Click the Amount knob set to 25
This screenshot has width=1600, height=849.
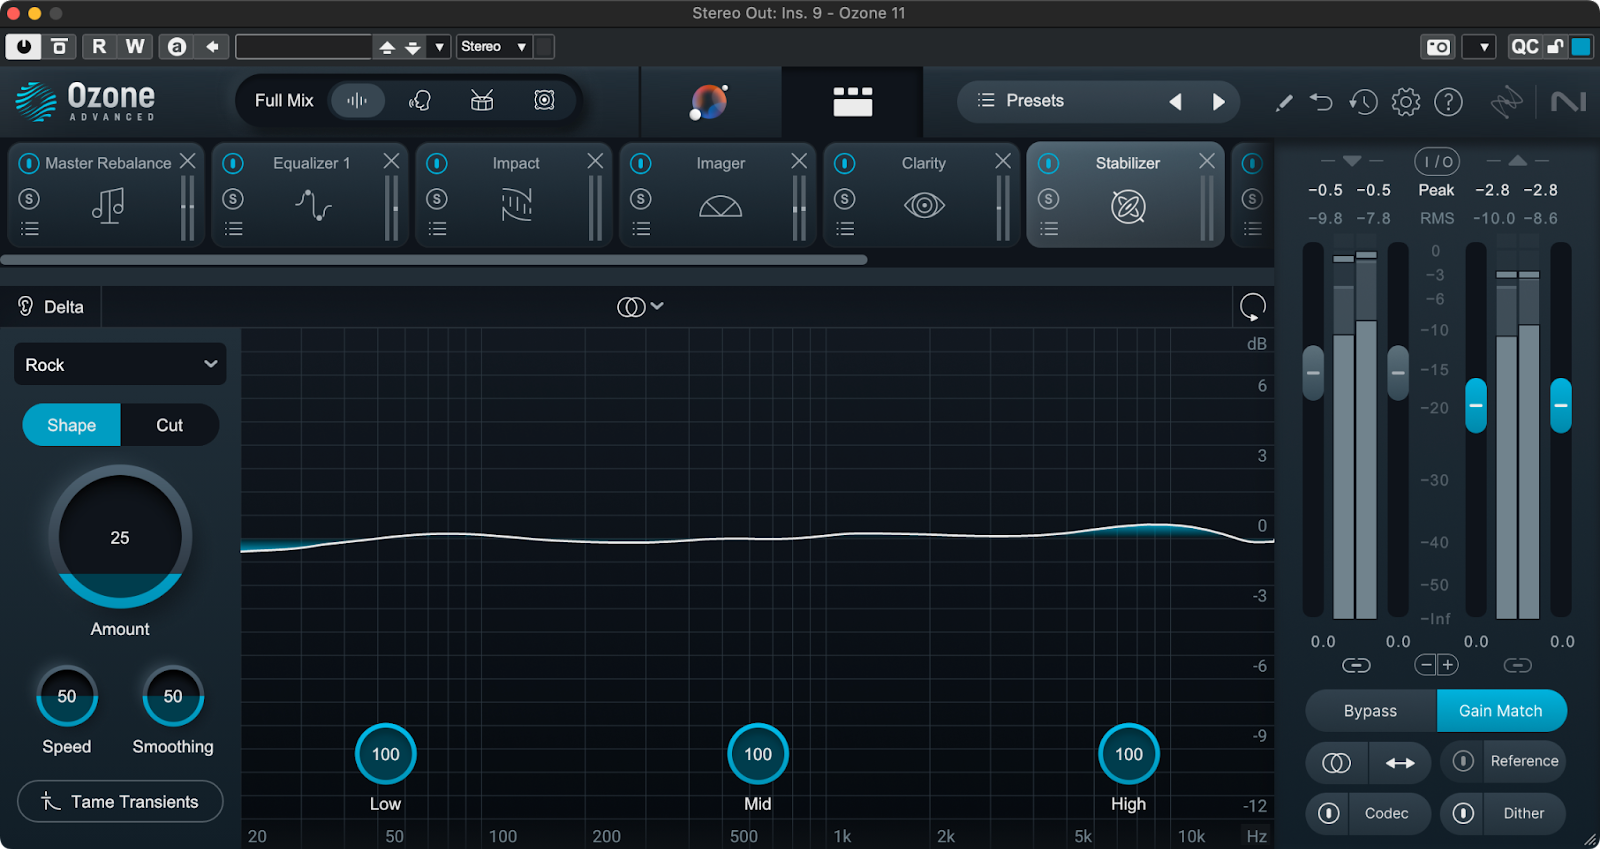point(120,538)
